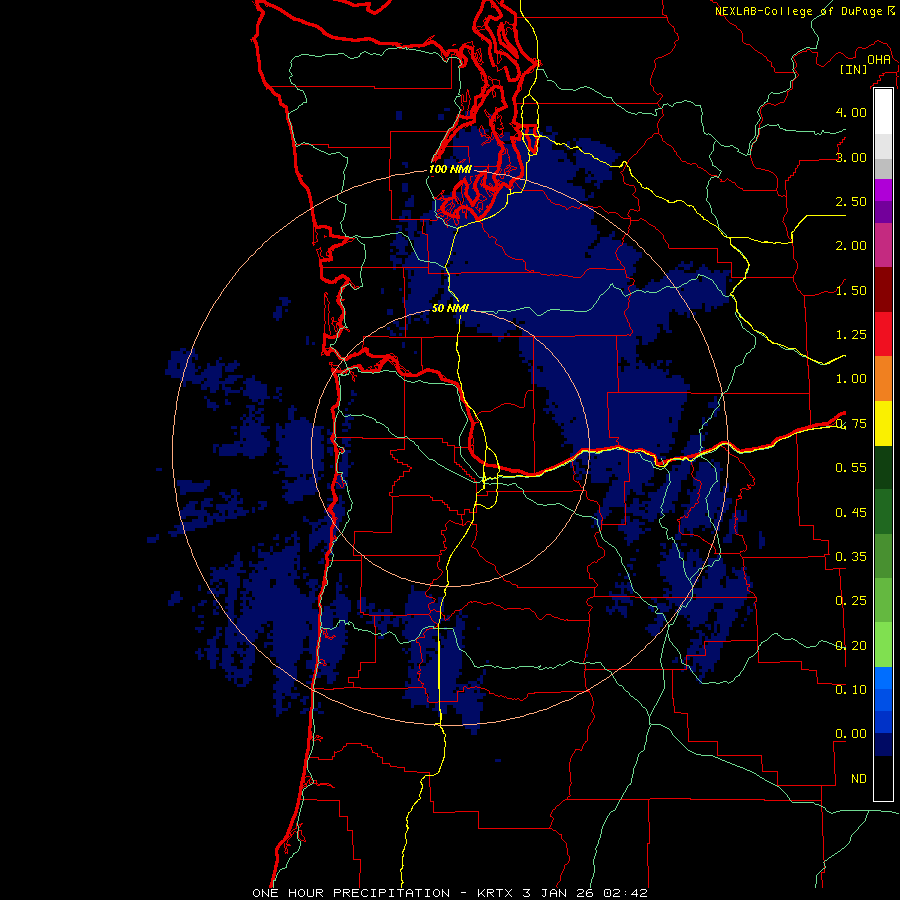Click the orange 1.00 inch legend swatch
Image resolution: width=900 pixels, height=900 pixels.
883,378
